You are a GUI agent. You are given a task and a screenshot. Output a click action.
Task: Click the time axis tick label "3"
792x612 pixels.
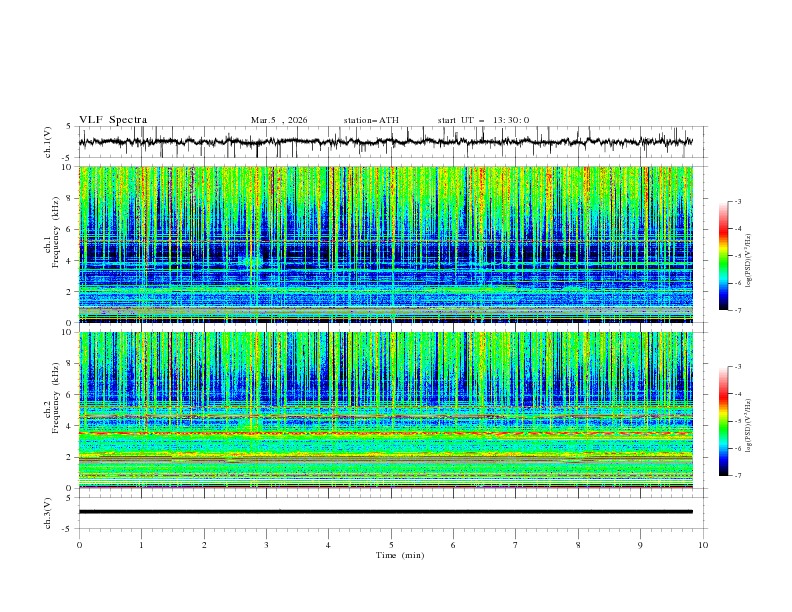point(266,545)
